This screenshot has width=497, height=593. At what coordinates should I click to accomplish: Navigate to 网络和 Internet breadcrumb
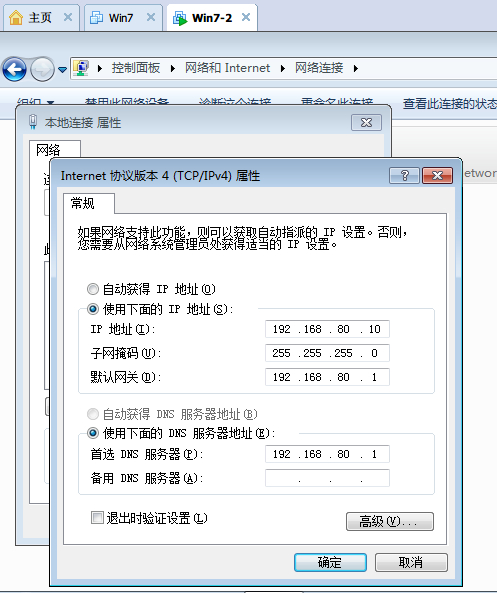(227, 68)
